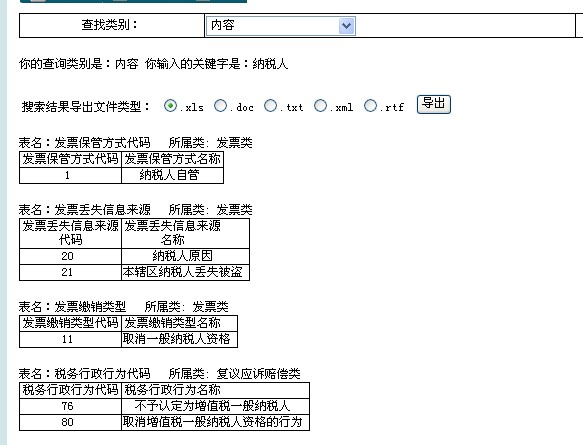The height and width of the screenshot is (445, 583).
Task: Click the 税务行政行为代码 column header
Action: tap(70, 390)
